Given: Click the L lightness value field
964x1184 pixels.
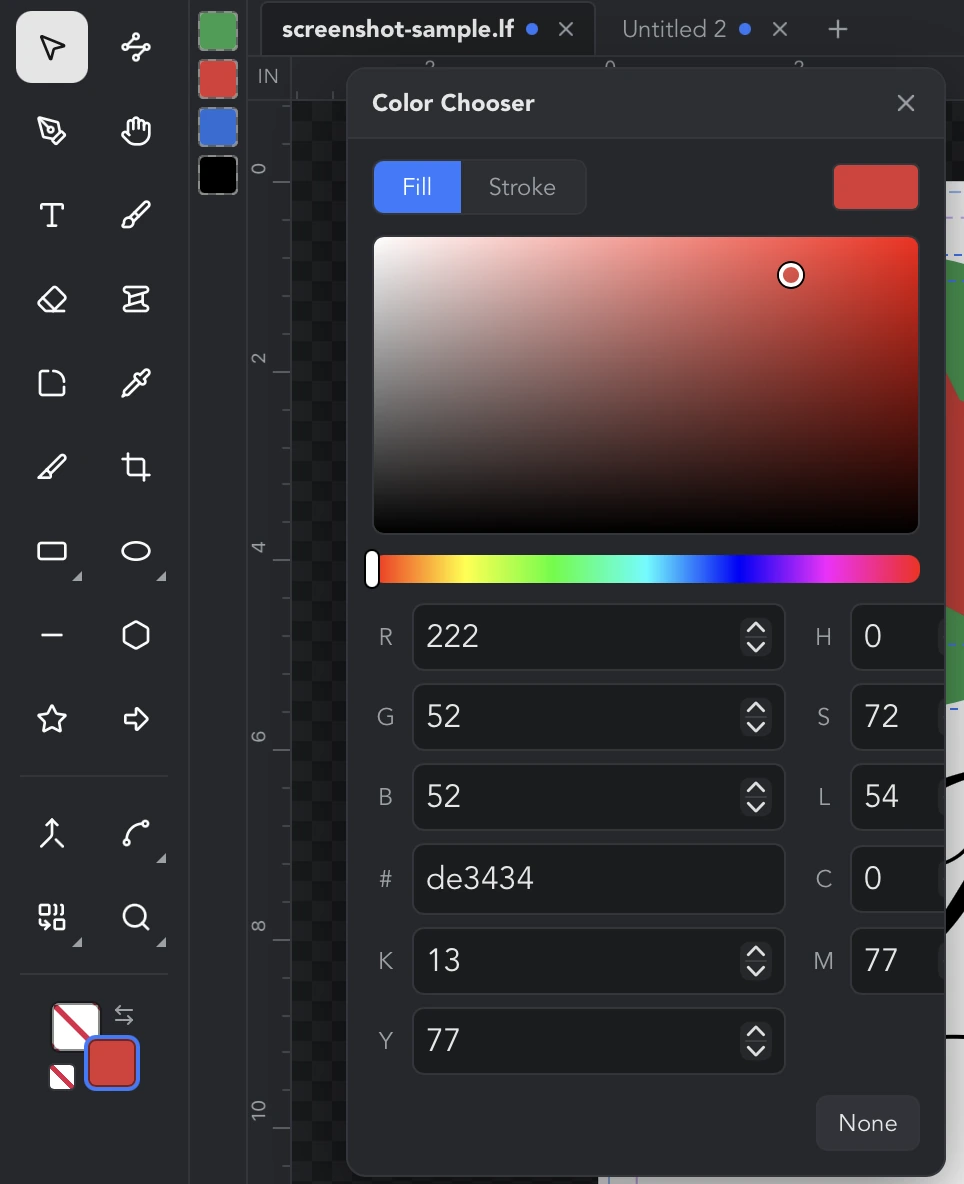Looking at the screenshot, I should click(898, 797).
